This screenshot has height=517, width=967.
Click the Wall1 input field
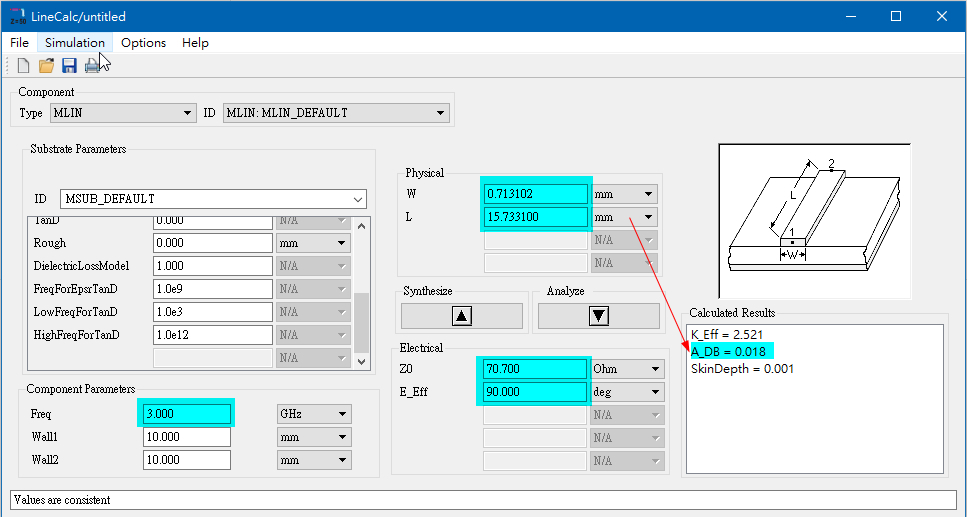[x=187, y=437]
